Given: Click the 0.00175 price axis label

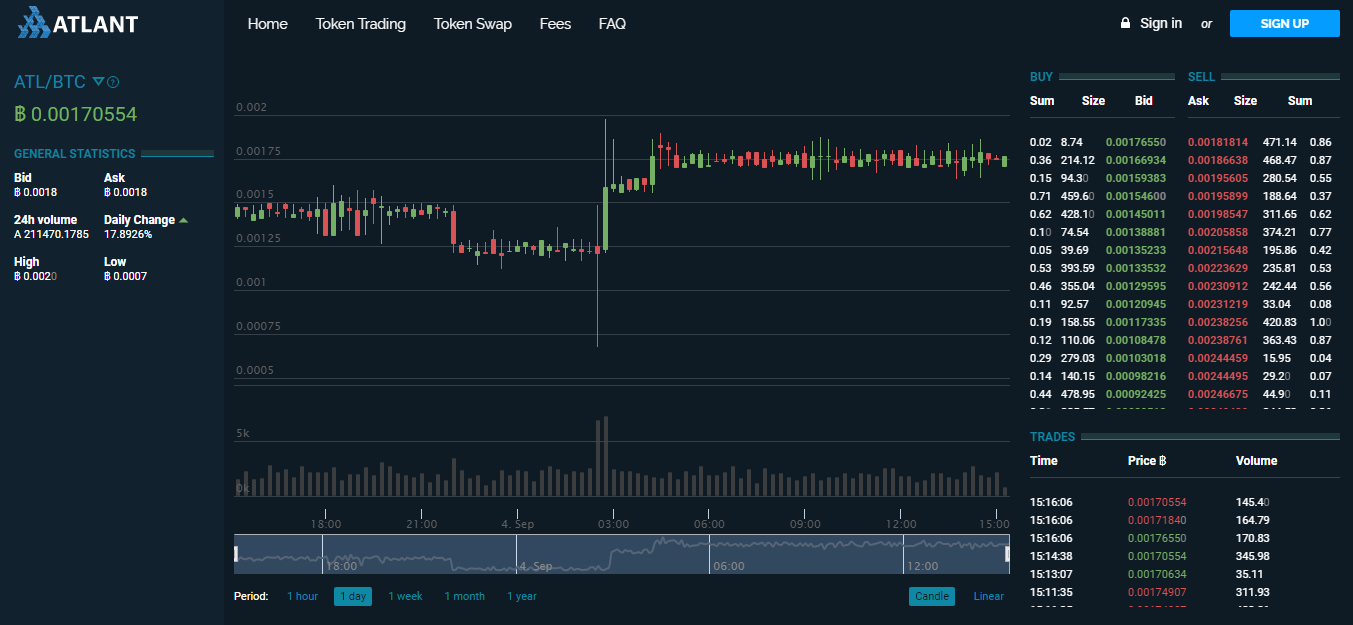Looking at the screenshot, I should (x=258, y=151).
